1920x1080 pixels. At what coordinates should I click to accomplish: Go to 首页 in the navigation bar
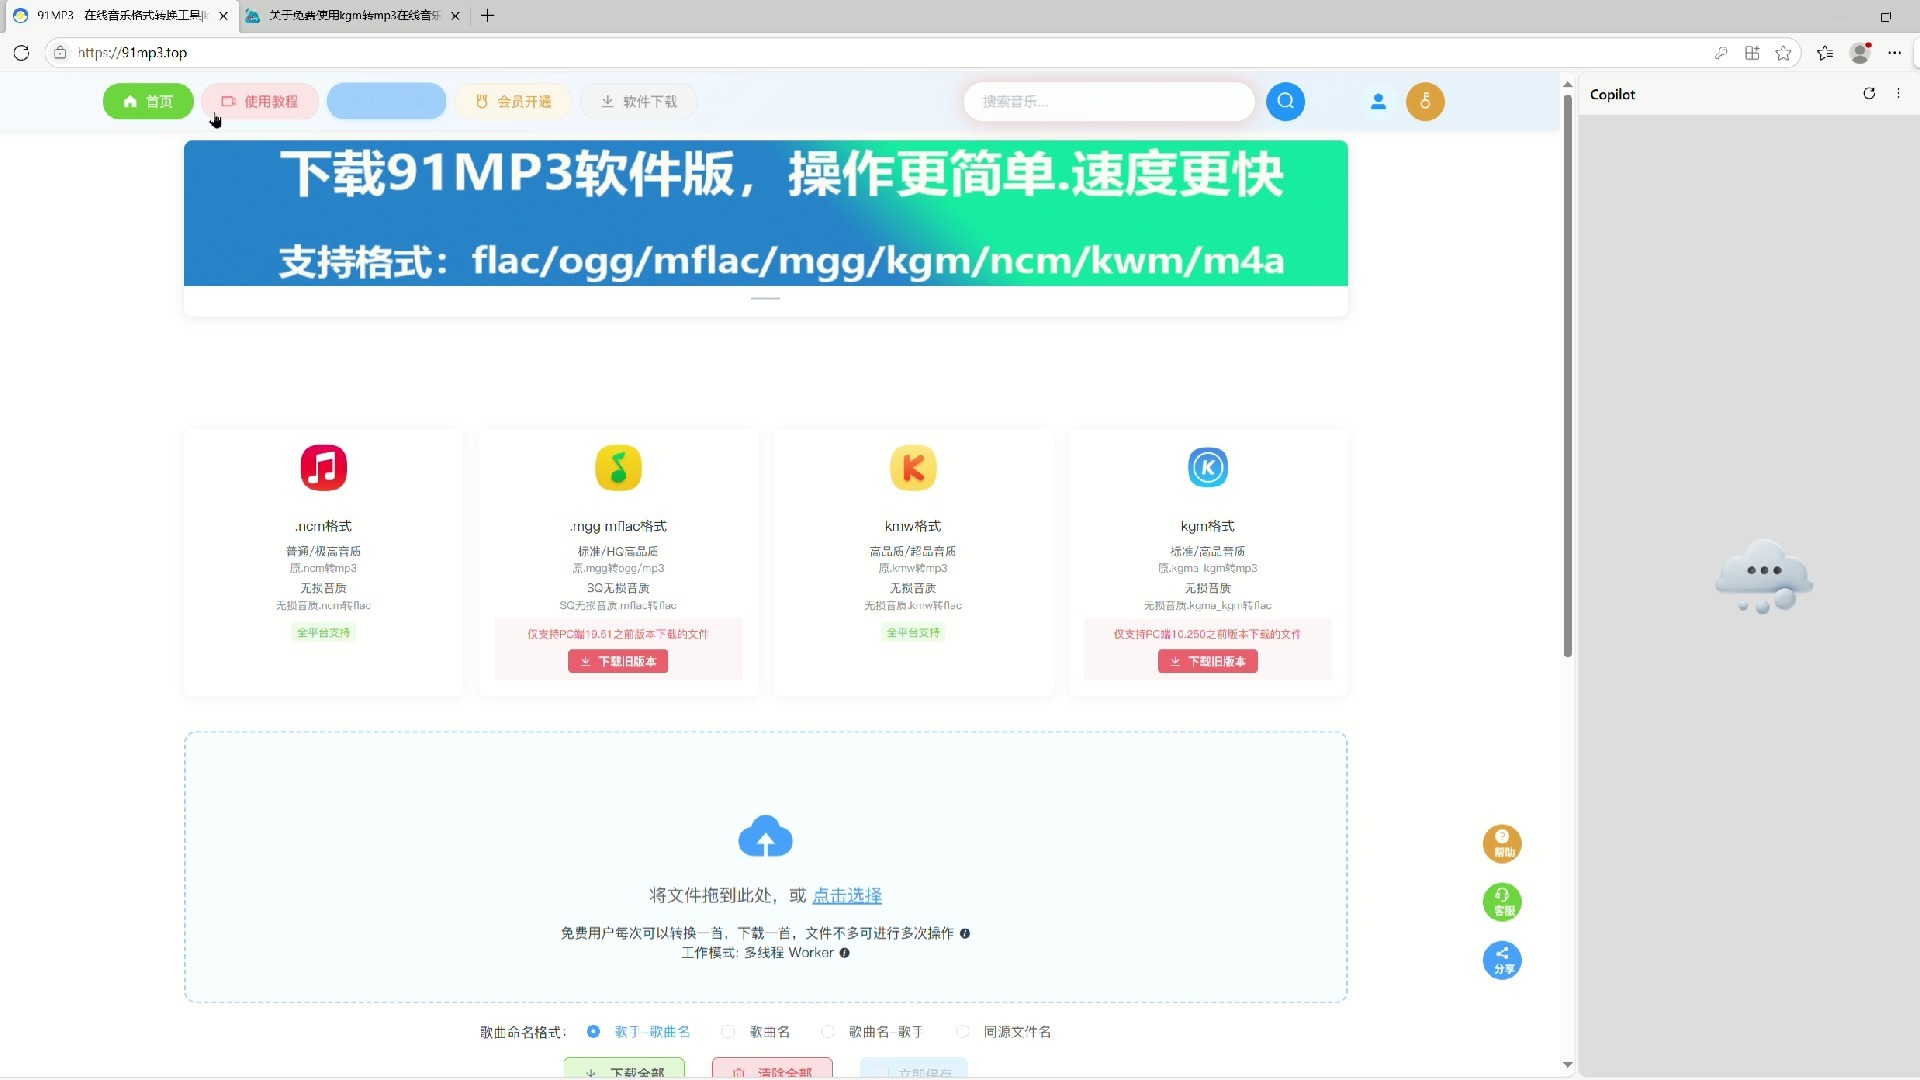(147, 101)
